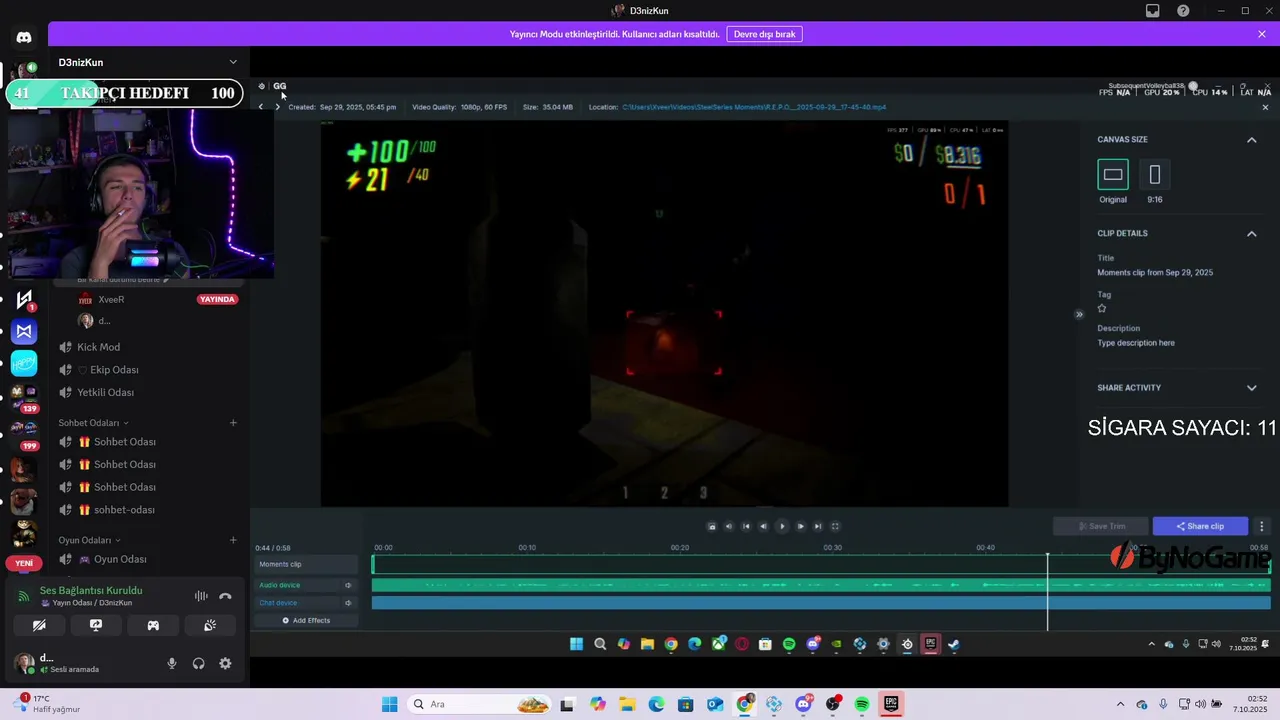
Task: Edit the clip title field
Action: coord(1155,273)
